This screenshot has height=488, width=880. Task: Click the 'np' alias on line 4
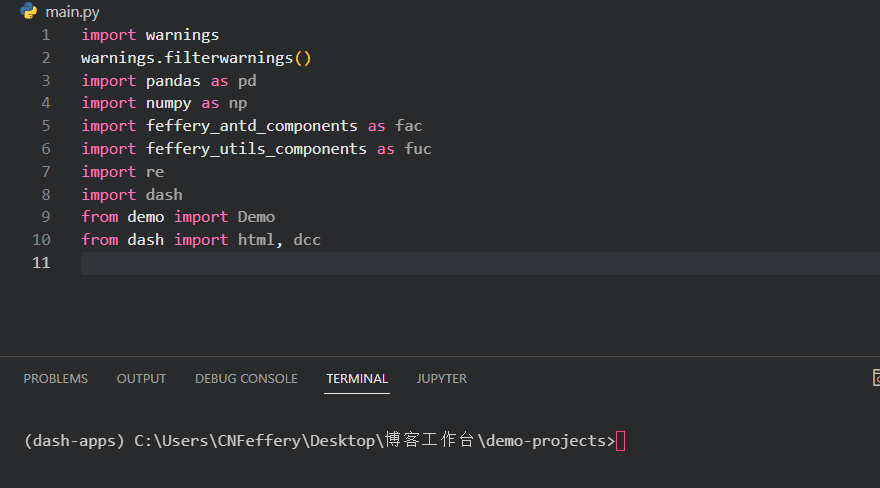238,104
